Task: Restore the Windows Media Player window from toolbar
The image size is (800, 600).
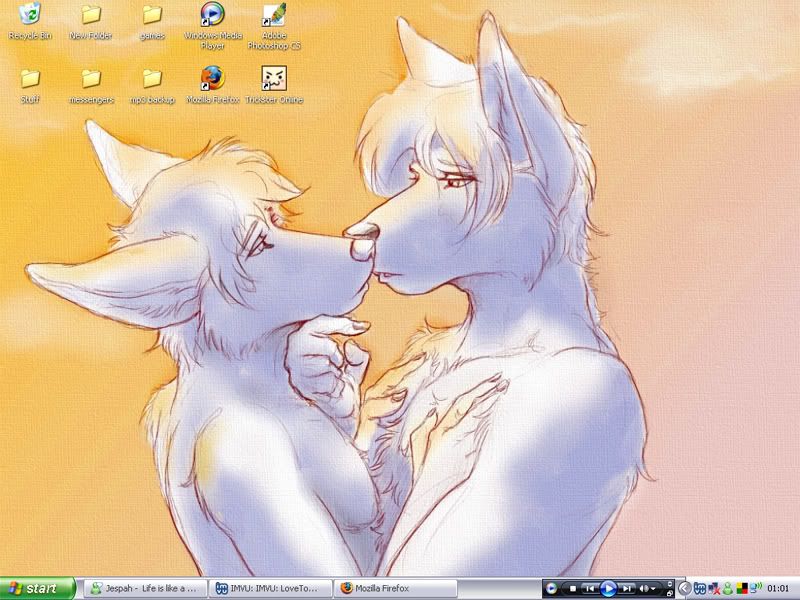Action: pos(670,592)
